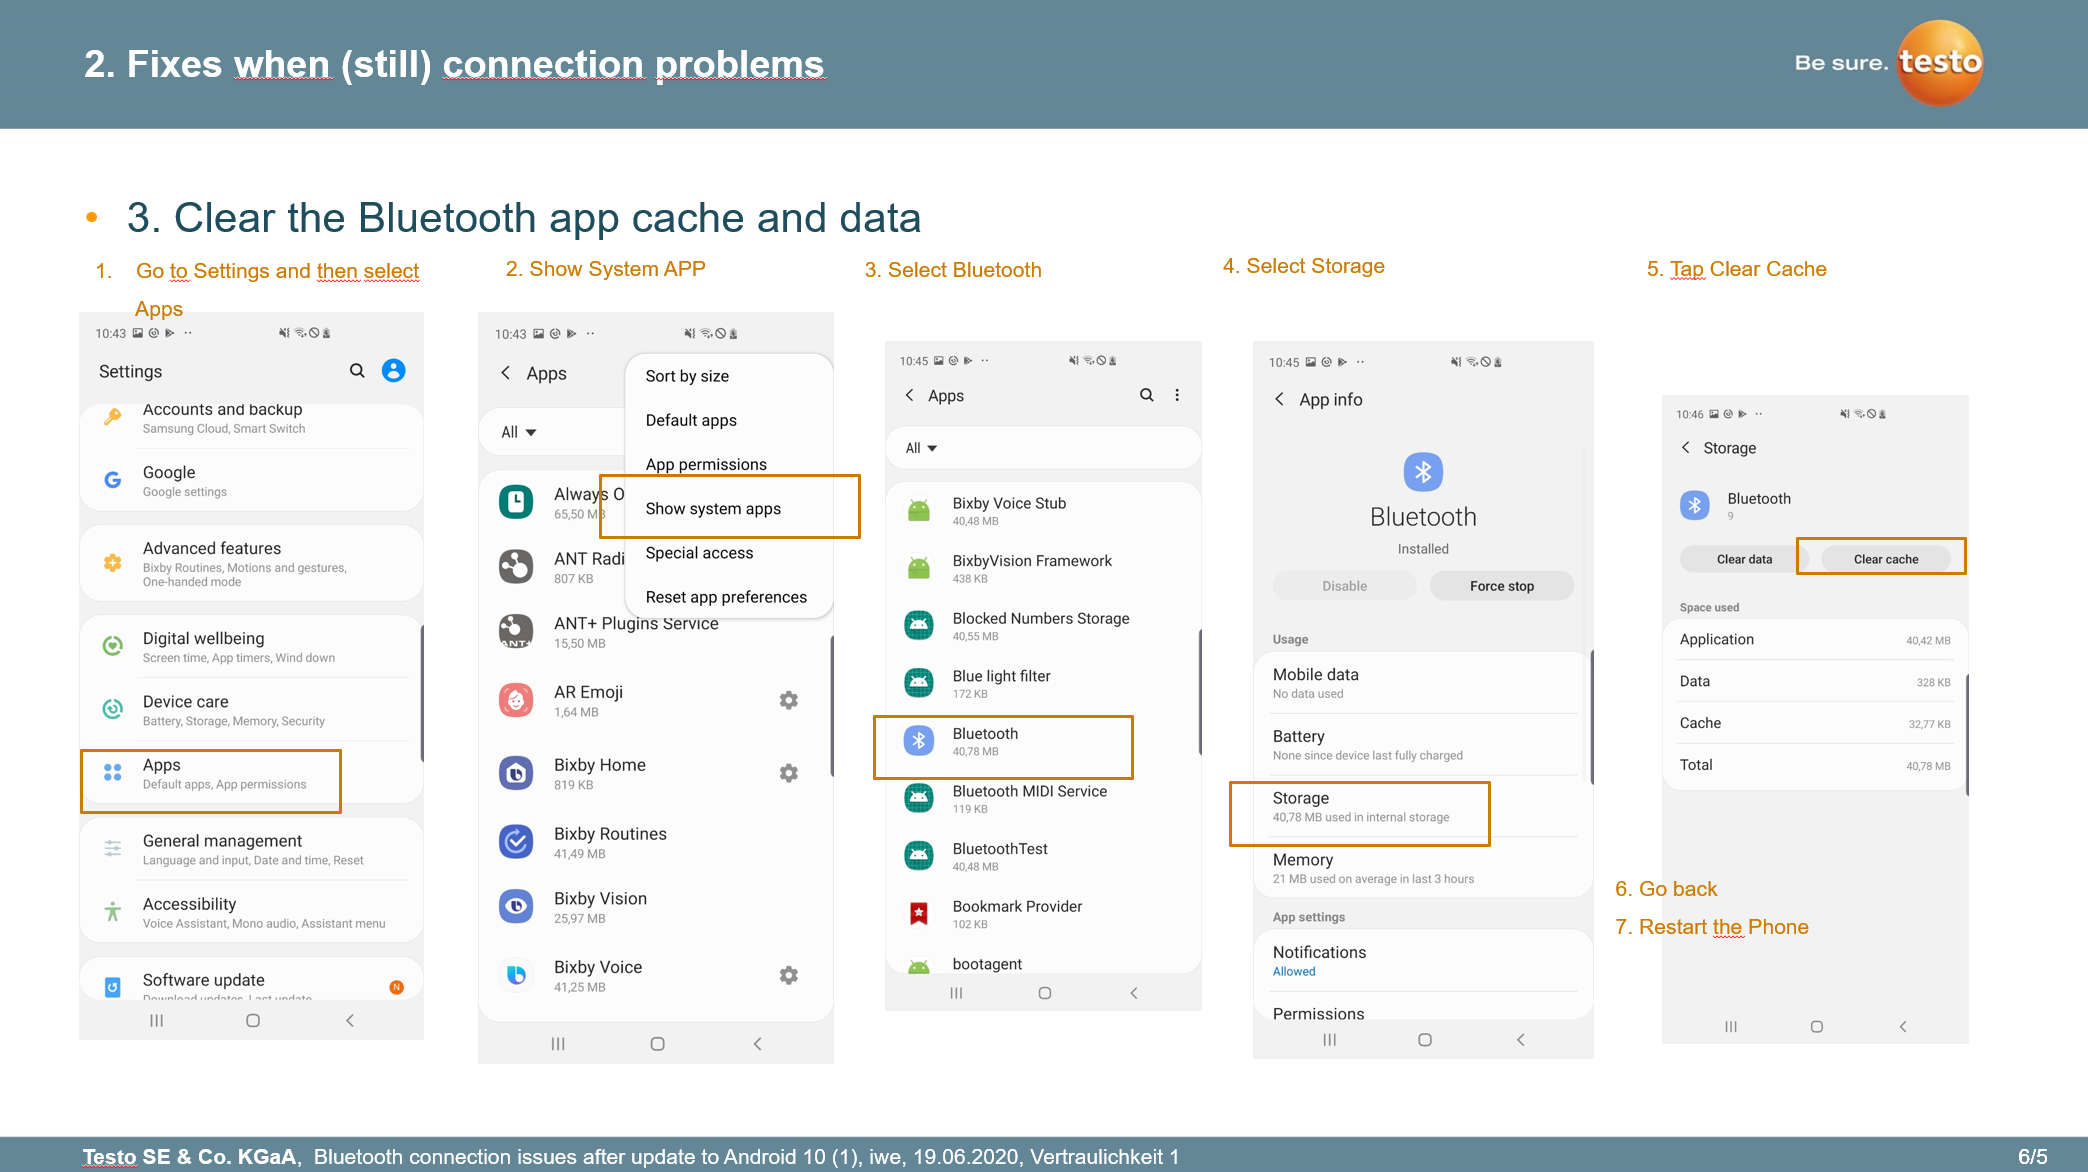Open Apps row in Settings list

[x=251, y=773]
